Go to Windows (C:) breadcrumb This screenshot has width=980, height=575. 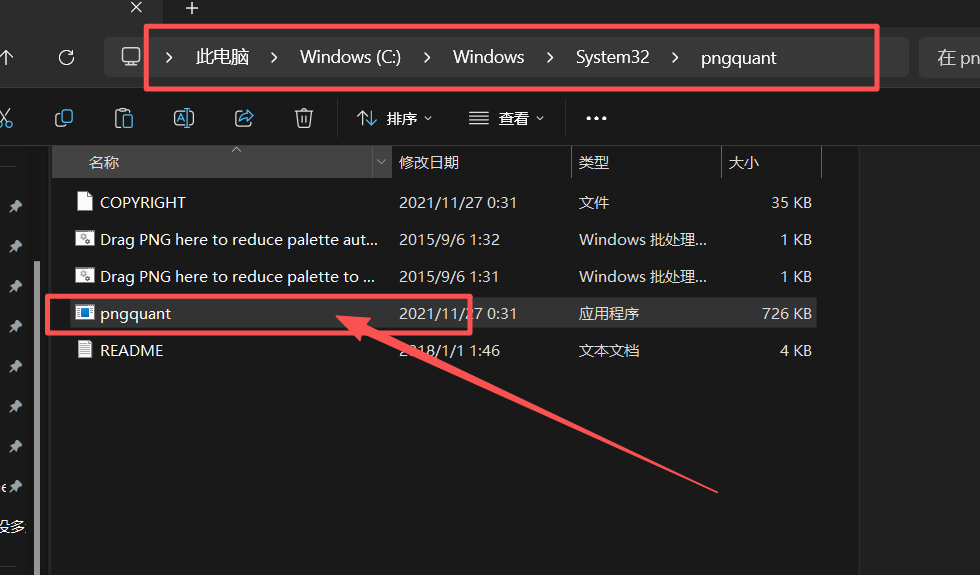[x=350, y=58]
